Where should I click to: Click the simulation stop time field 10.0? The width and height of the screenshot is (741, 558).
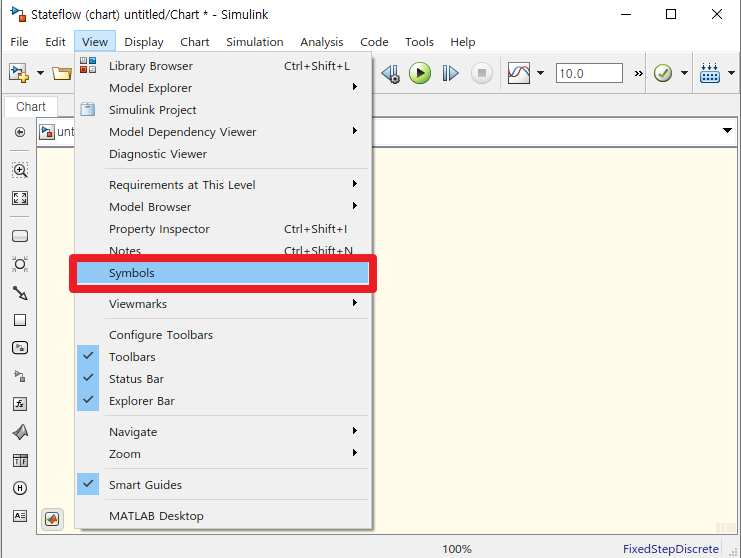click(589, 73)
